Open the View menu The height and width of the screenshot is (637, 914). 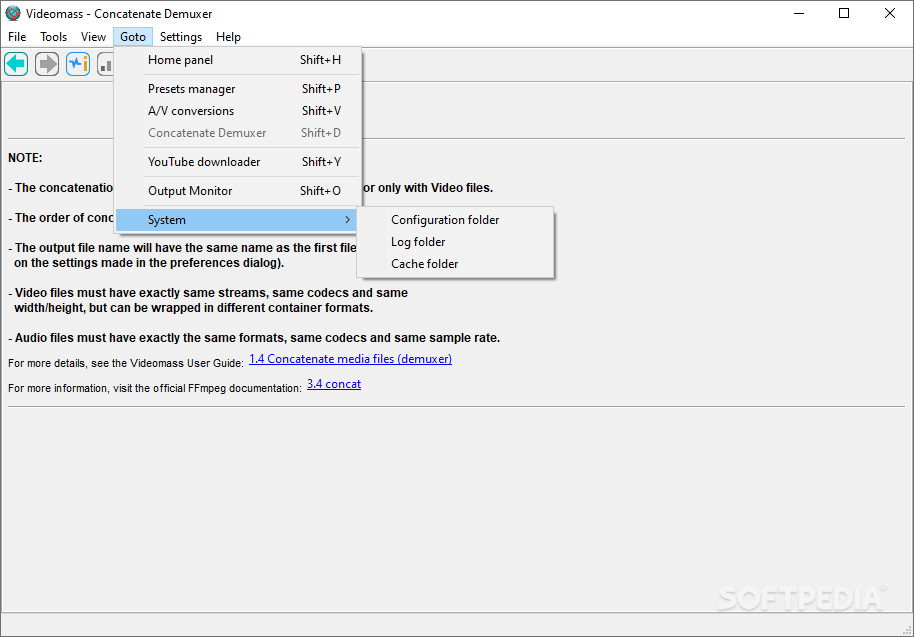(x=93, y=37)
